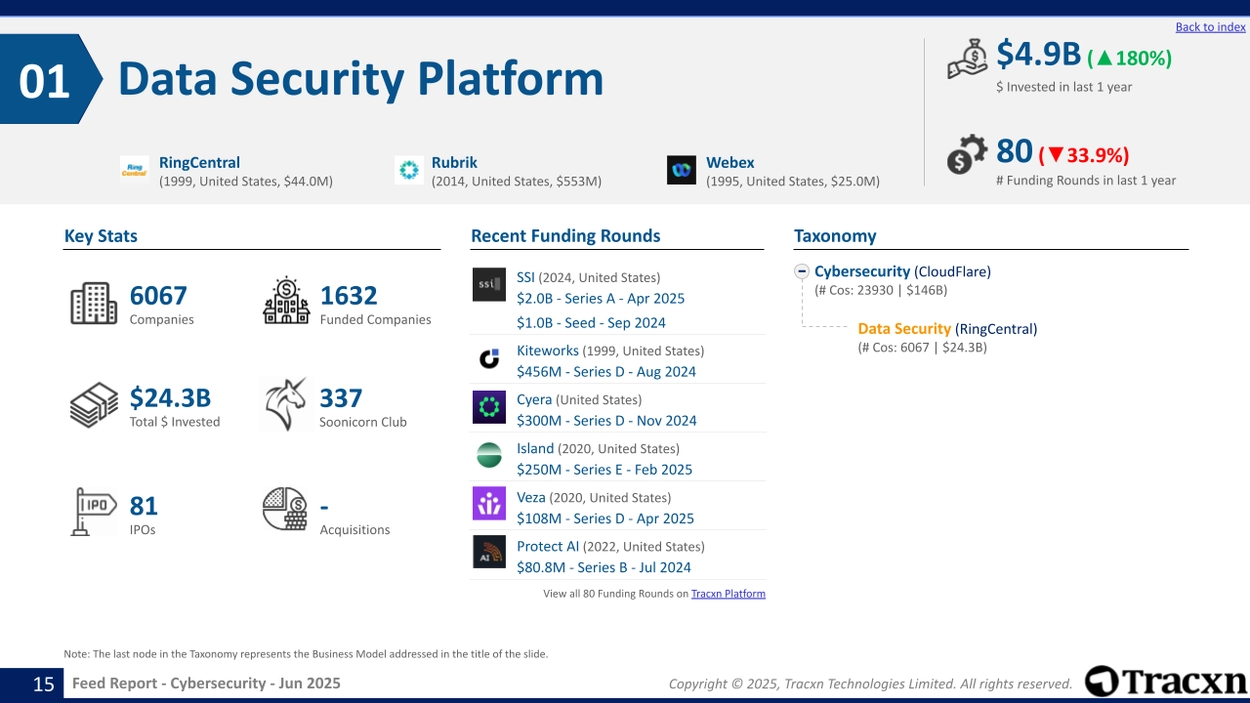The image size is (1250, 703).
Task: Click the Taxonomy heading
Action: [835, 236]
